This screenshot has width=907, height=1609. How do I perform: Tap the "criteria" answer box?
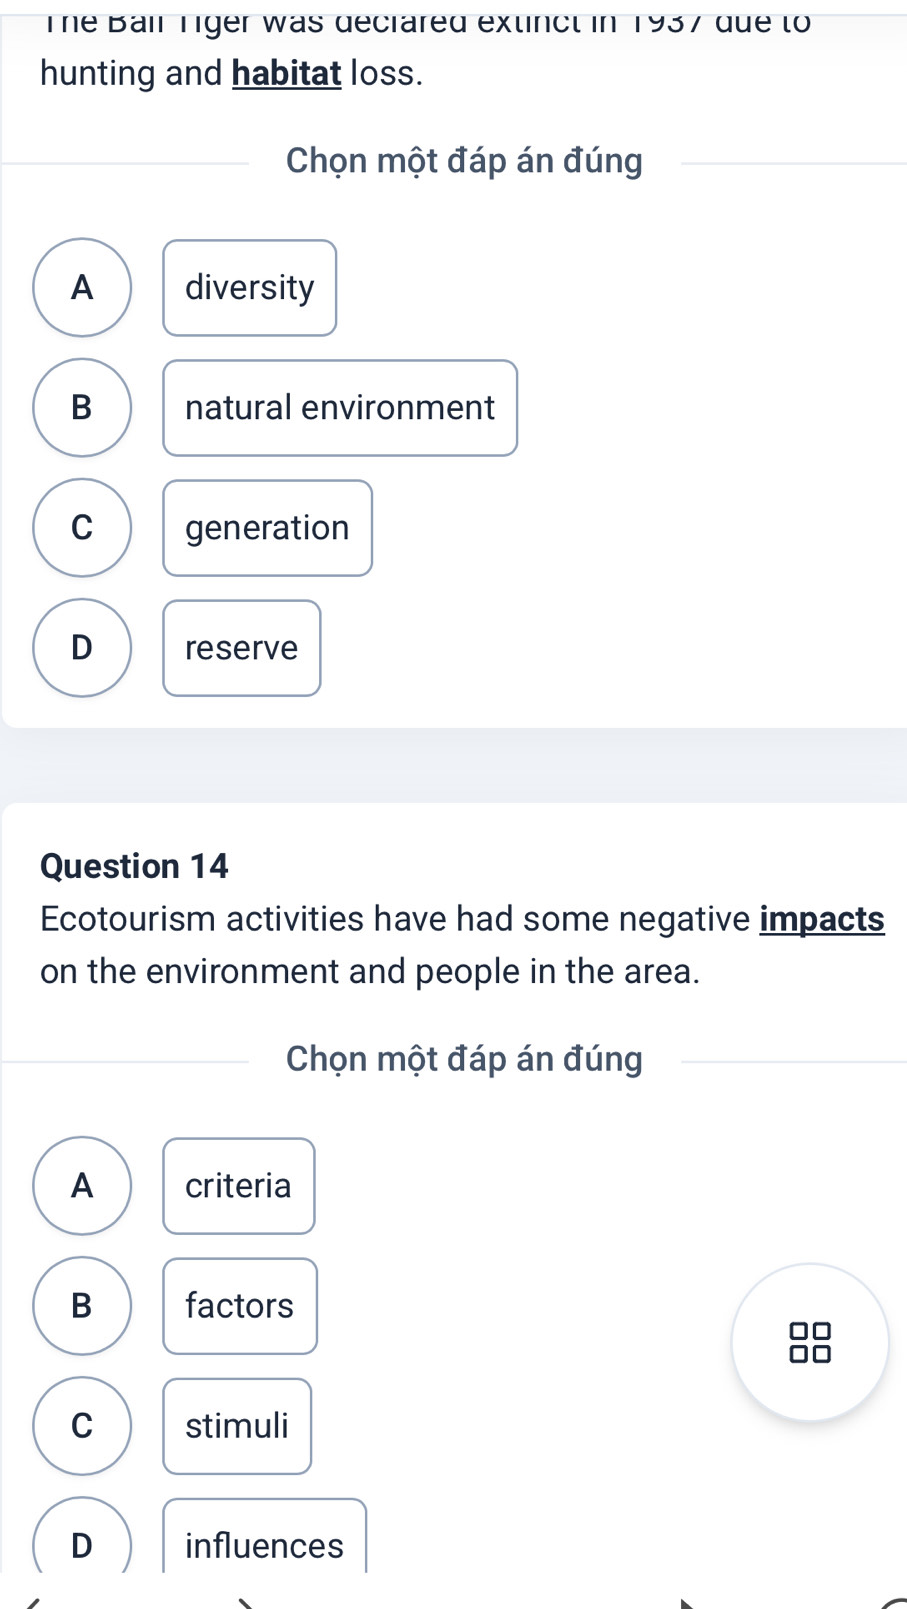pyautogui.click(x=239, y=1186)
